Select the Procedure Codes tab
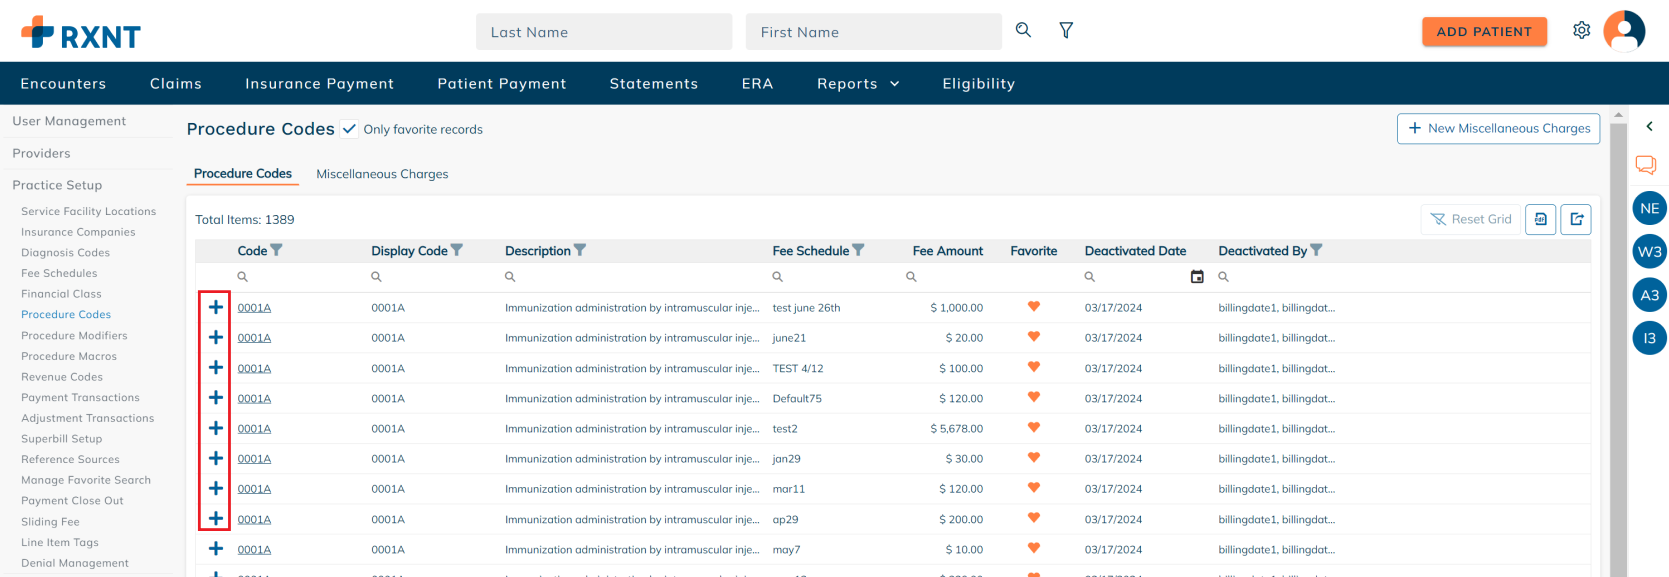The width and height of the screenshot is (1669, 577). pyautogui.click(x=243, y=174)
